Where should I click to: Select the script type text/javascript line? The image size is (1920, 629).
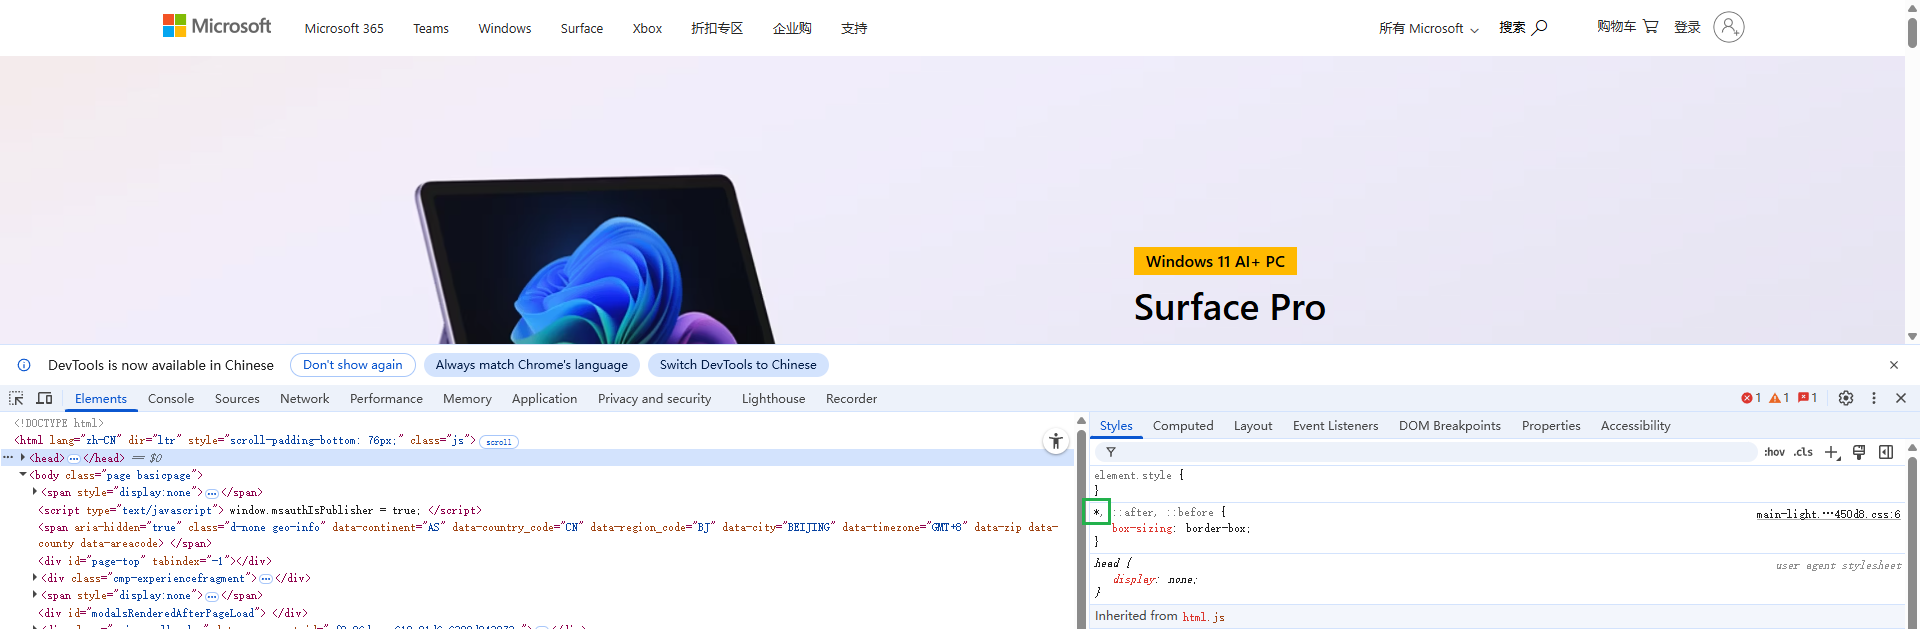[260, 510]
